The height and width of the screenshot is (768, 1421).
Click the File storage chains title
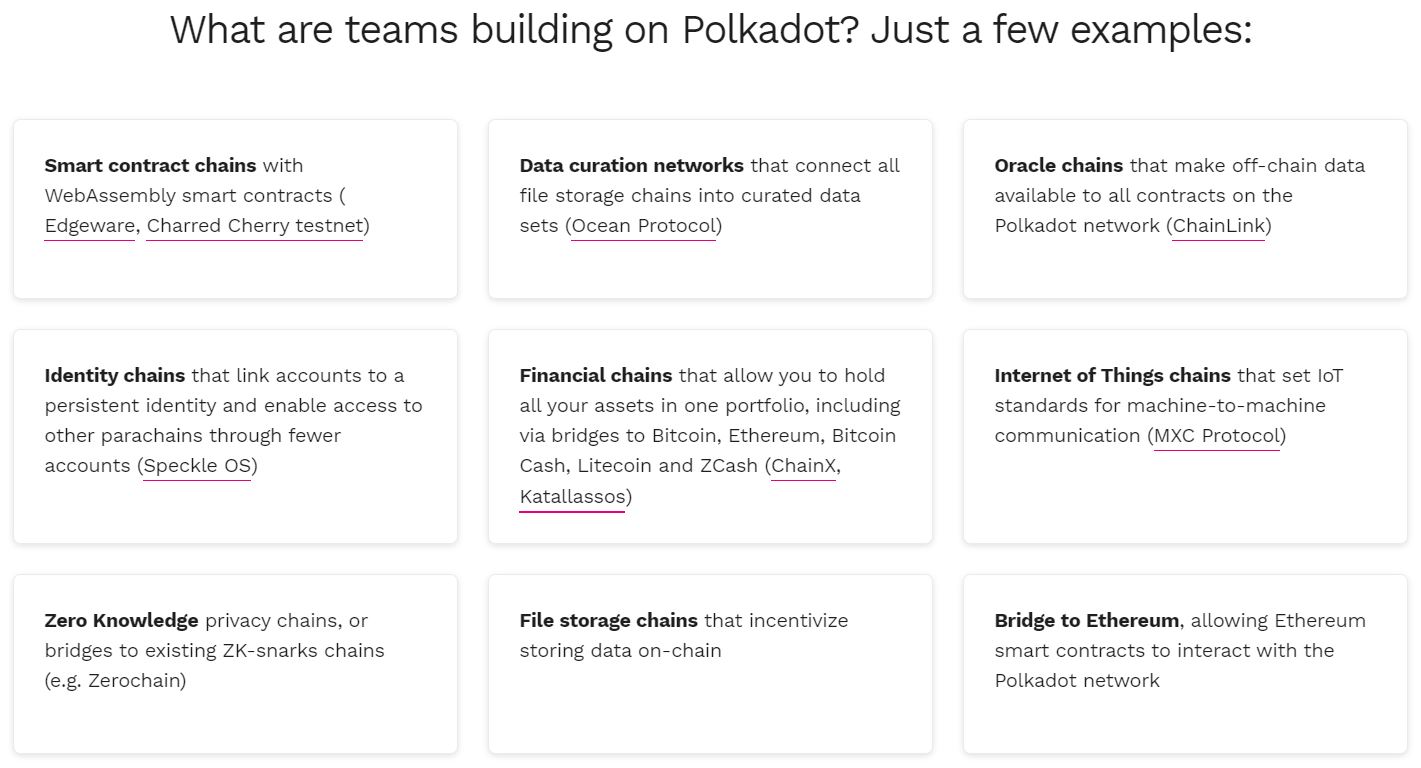pos(608,621)
